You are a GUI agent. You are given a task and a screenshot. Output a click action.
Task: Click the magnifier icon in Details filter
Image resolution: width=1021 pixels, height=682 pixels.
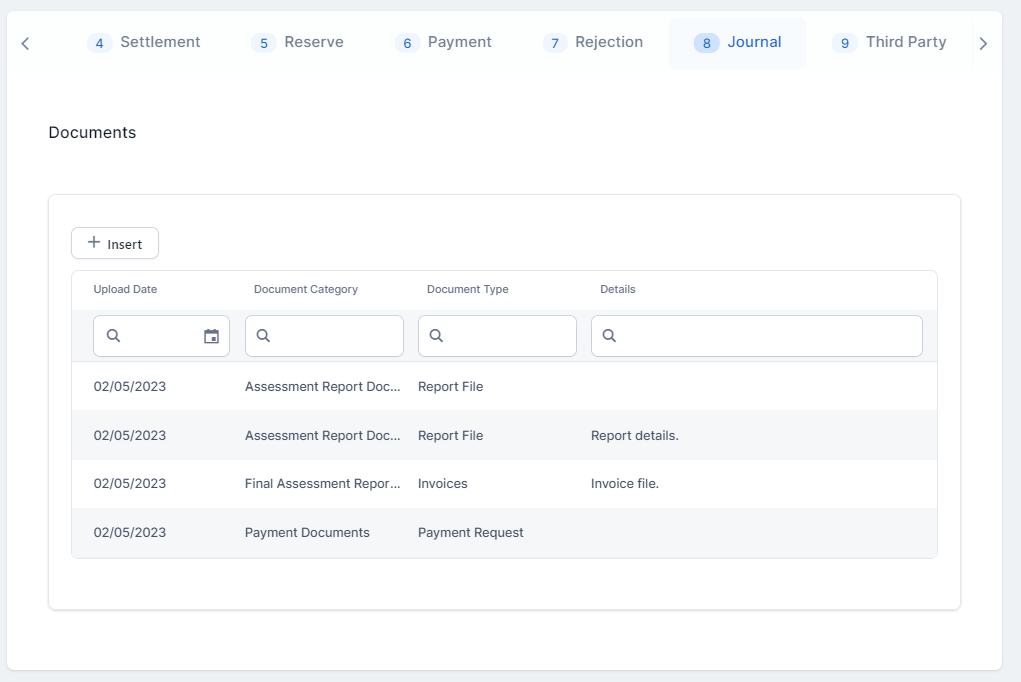610,336
